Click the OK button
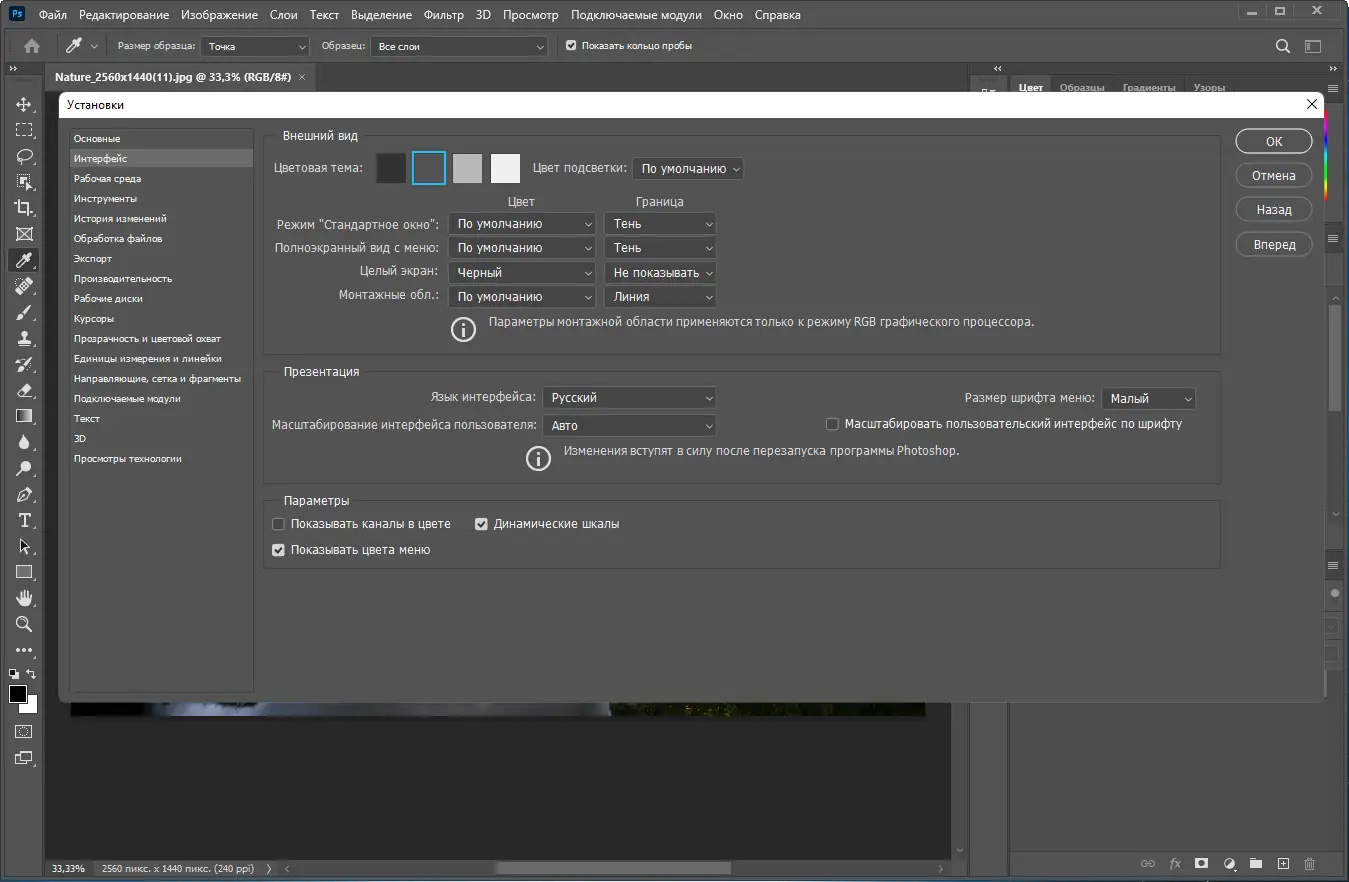1349x882 pixels. 1274,142
